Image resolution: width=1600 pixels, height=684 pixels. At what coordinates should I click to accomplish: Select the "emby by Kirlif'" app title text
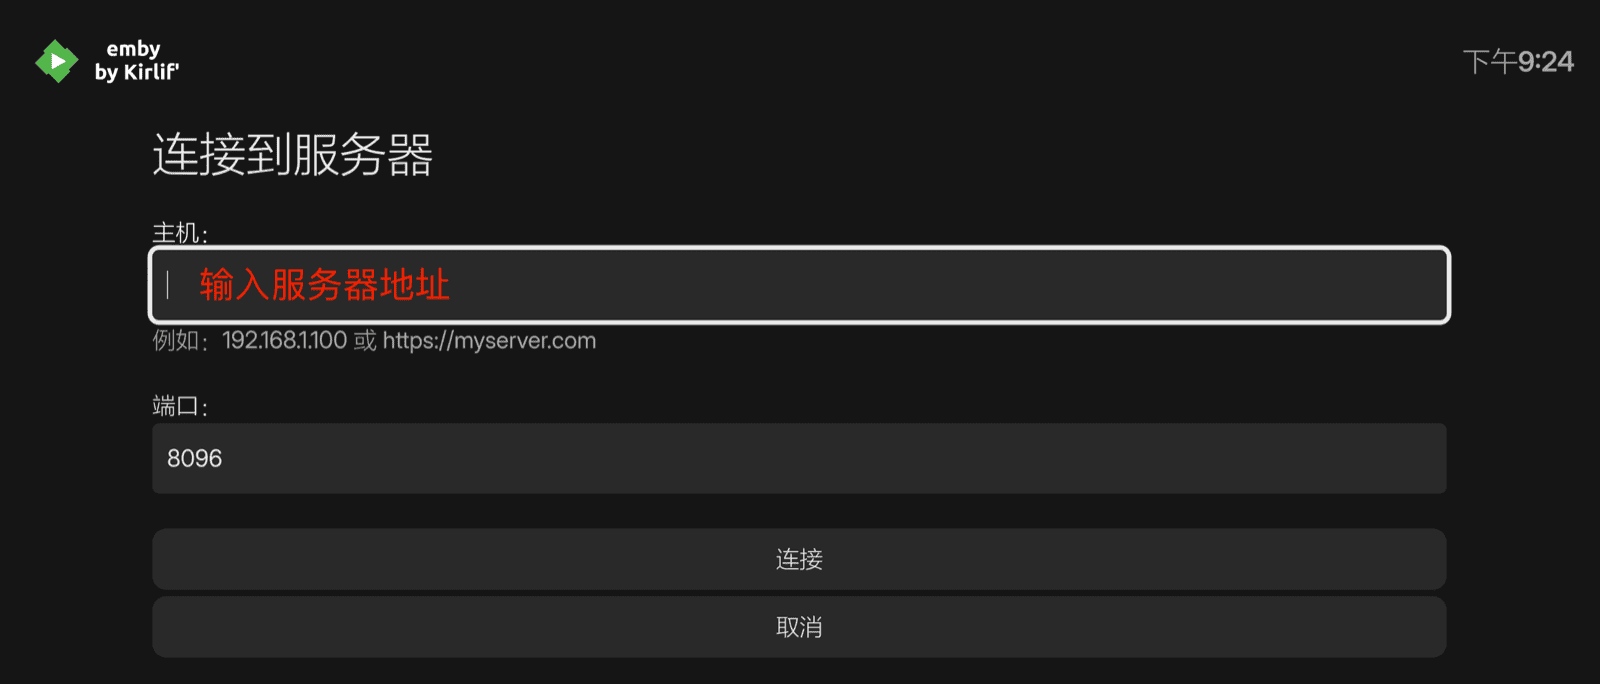[x=137, y=61]
